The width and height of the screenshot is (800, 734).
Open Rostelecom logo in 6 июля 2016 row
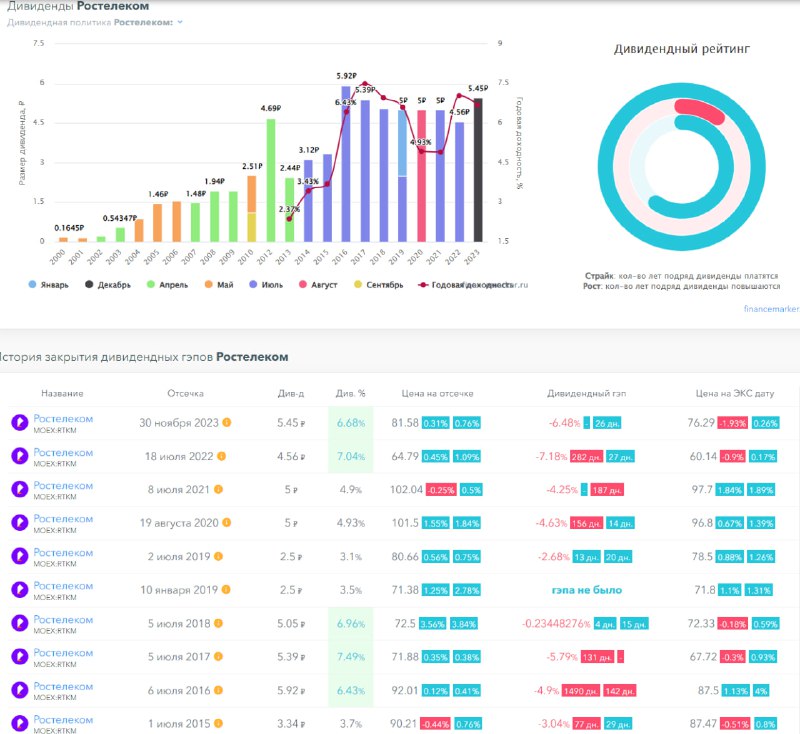20,690
